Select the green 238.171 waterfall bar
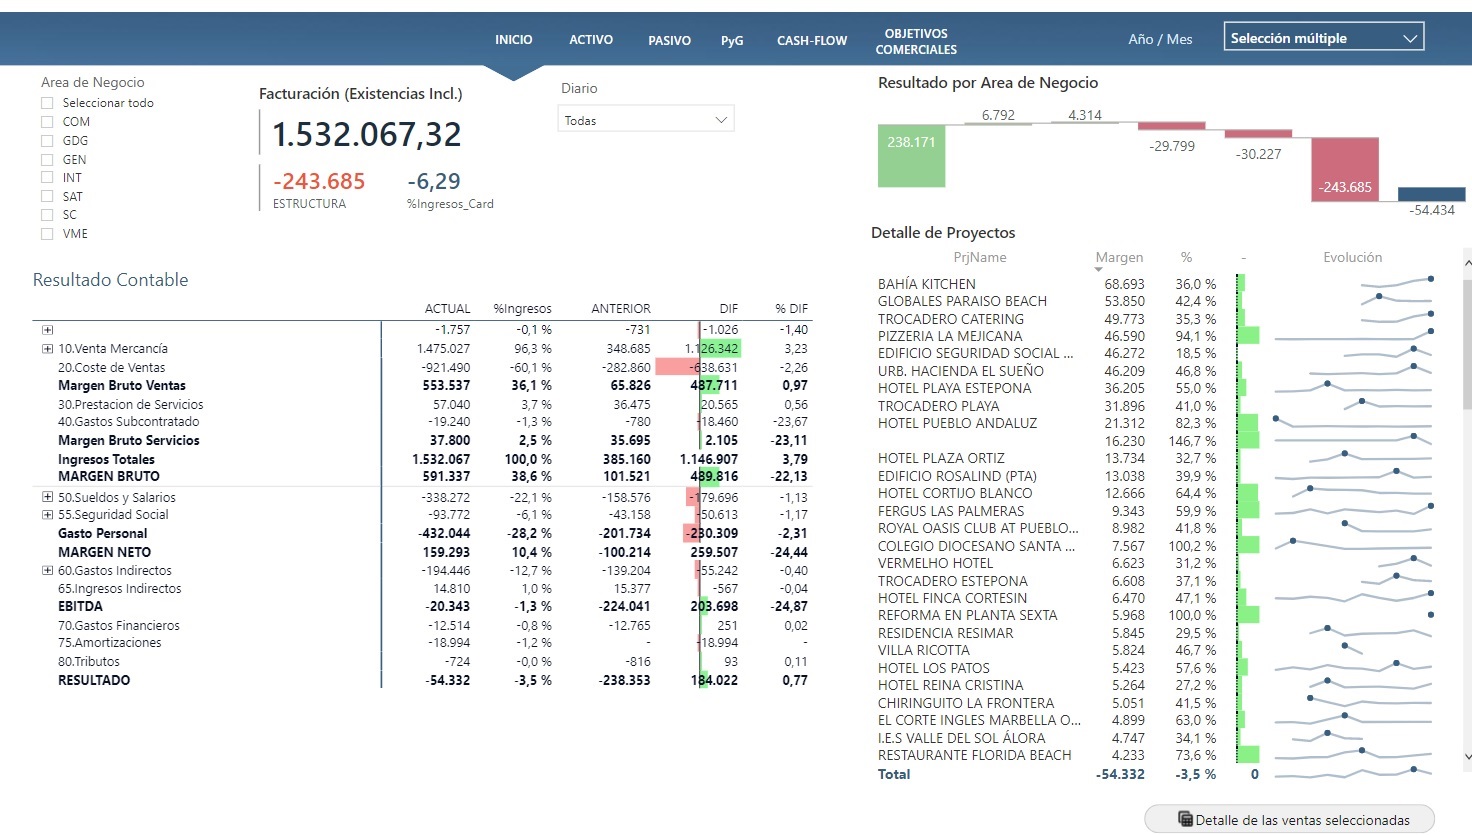Screen dimensions: 1472x835 (x=911, y=156)
